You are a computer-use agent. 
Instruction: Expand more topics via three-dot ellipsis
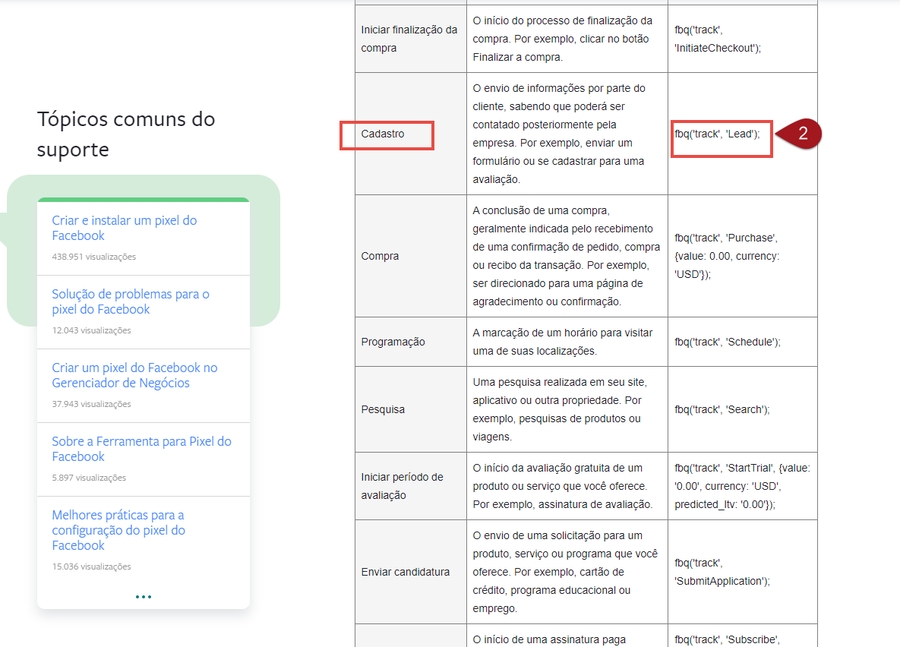143,597
